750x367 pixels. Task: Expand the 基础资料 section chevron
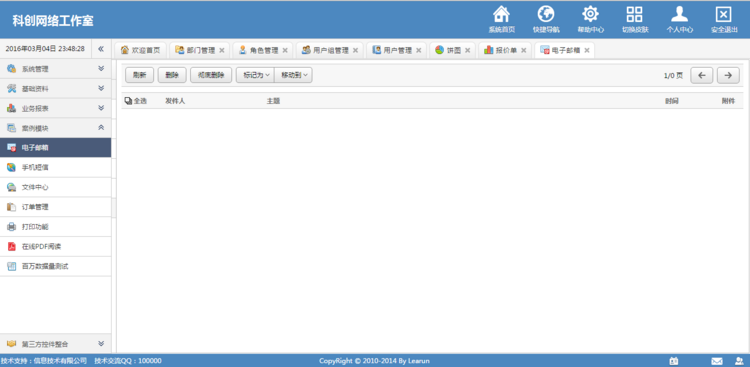pyautogui.click(x=101, y=88)
